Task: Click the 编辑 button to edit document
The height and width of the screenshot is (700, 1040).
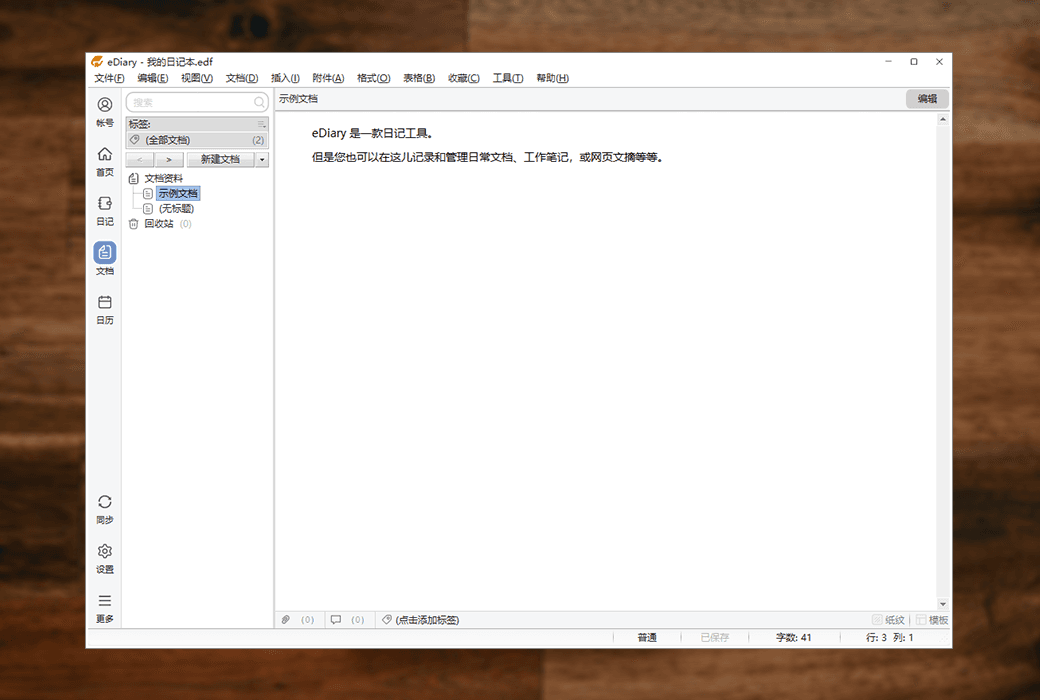Action: 927,99
